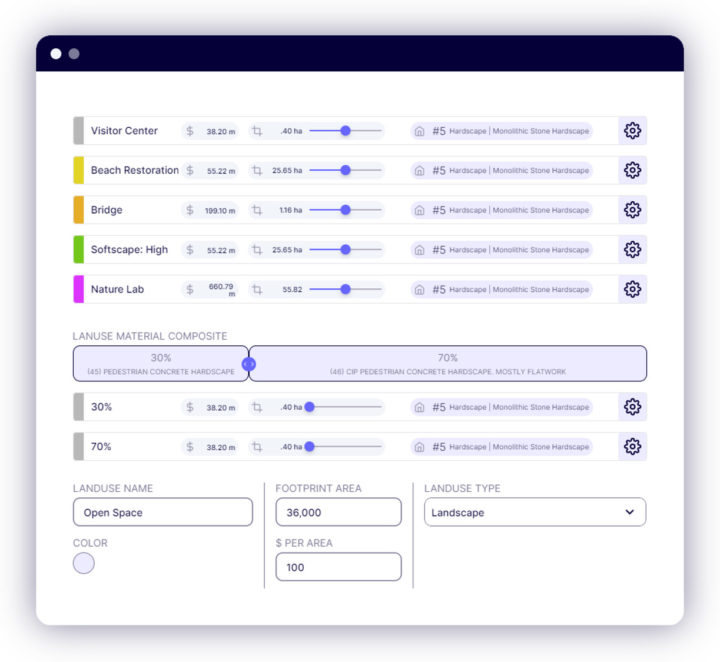Click the slider handle in the 30% row
The height and width of the screenshot is (662, 720).
310,407
